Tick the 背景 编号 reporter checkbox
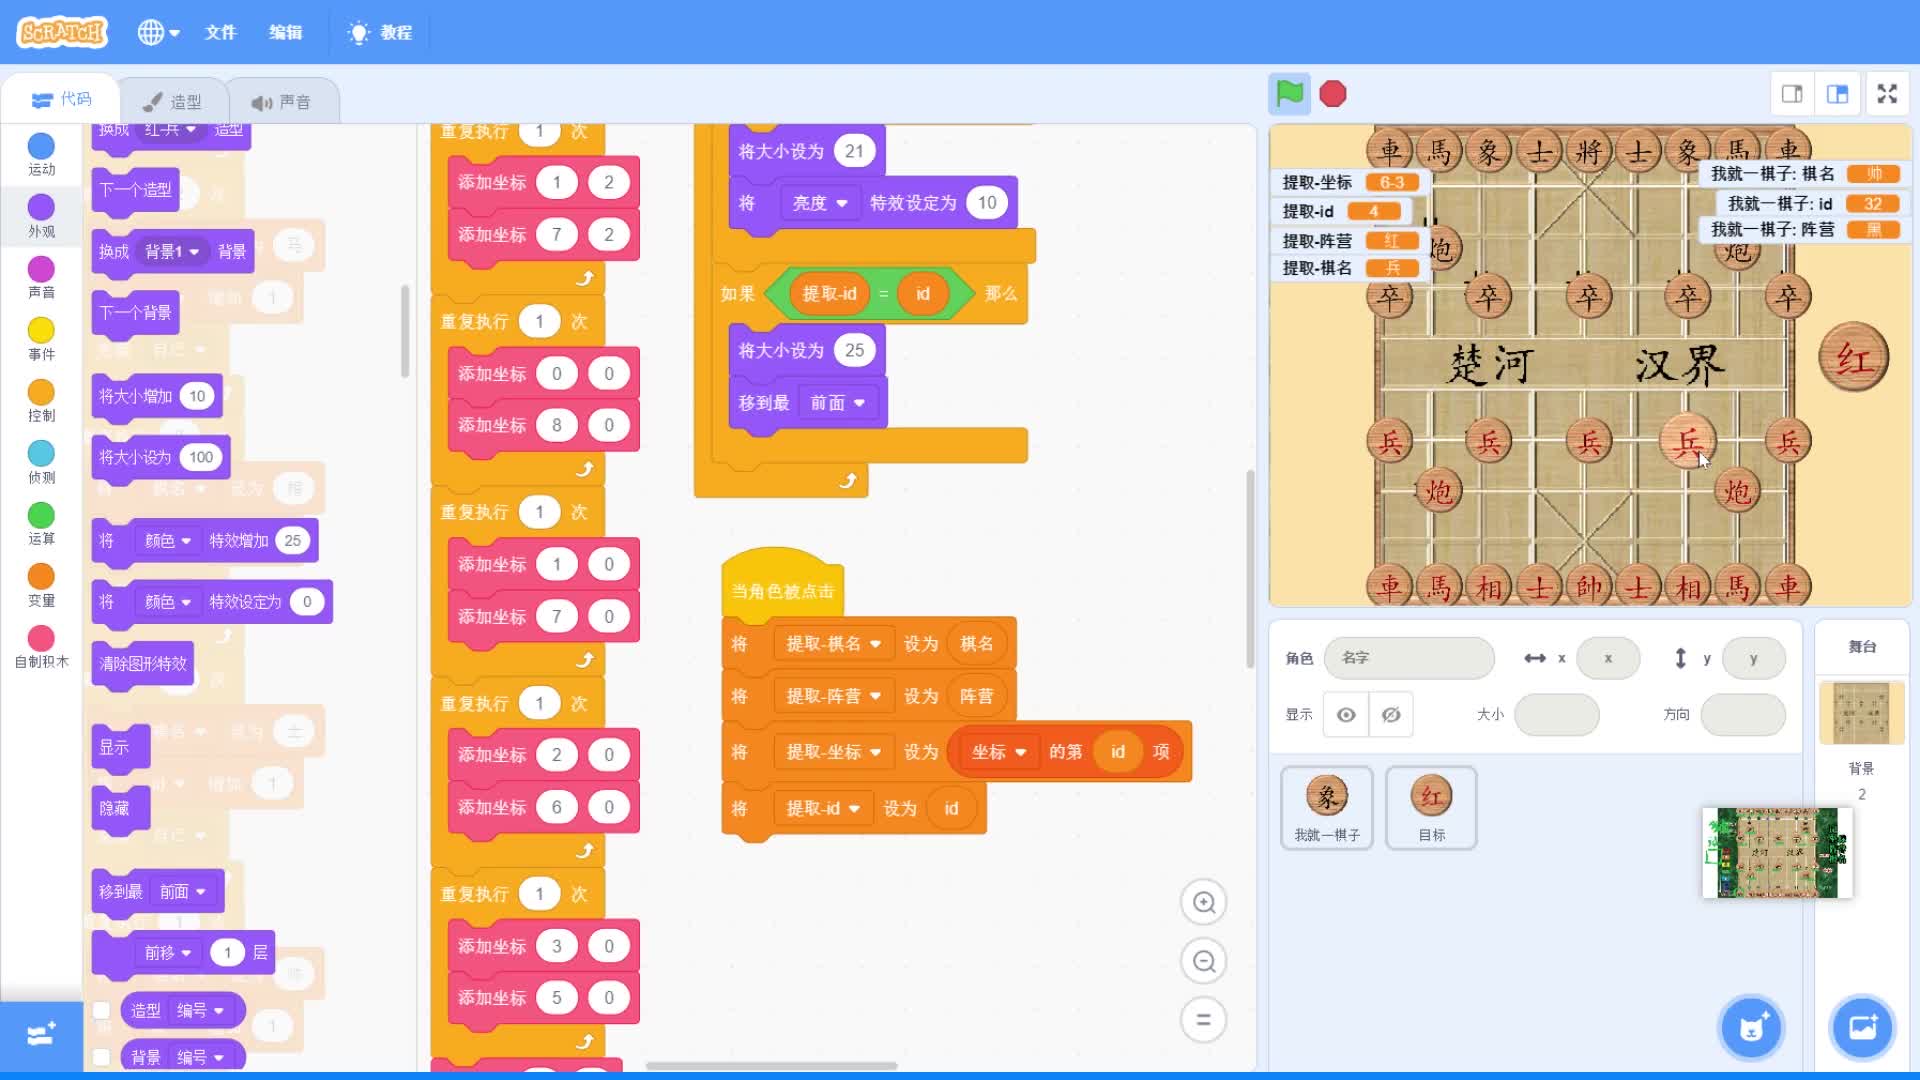Screen dimensions: 1920x1080 point(101,1056)
